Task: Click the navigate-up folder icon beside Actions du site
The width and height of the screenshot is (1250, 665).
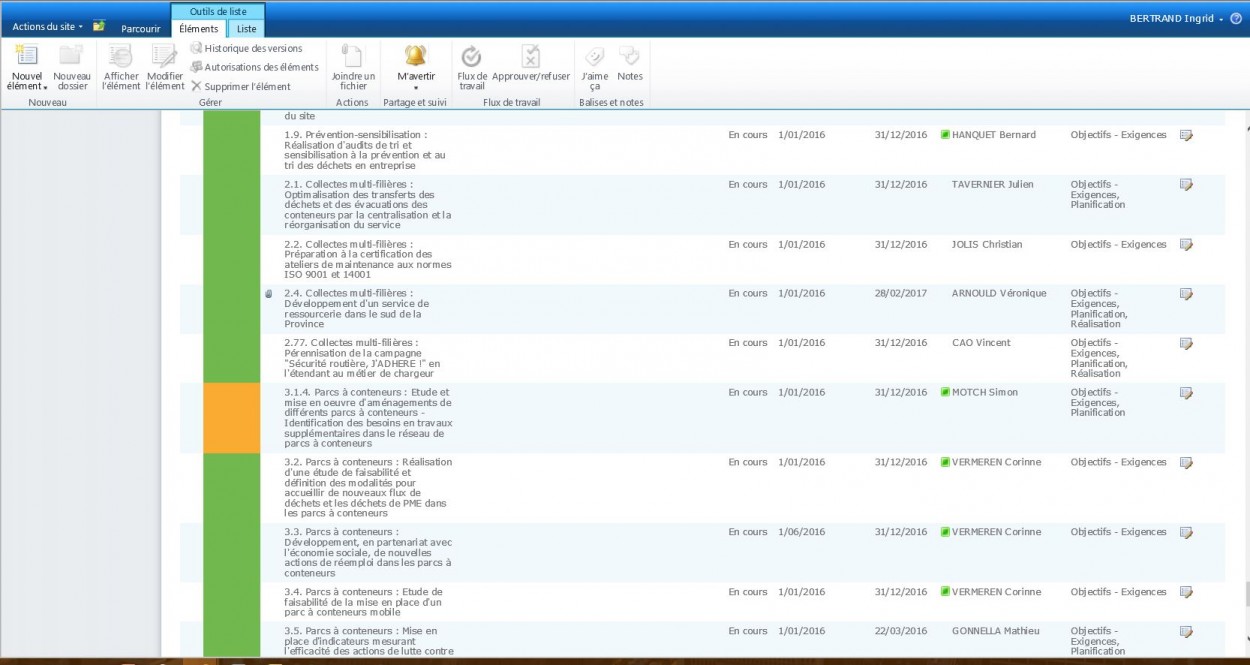Action: 99,26
